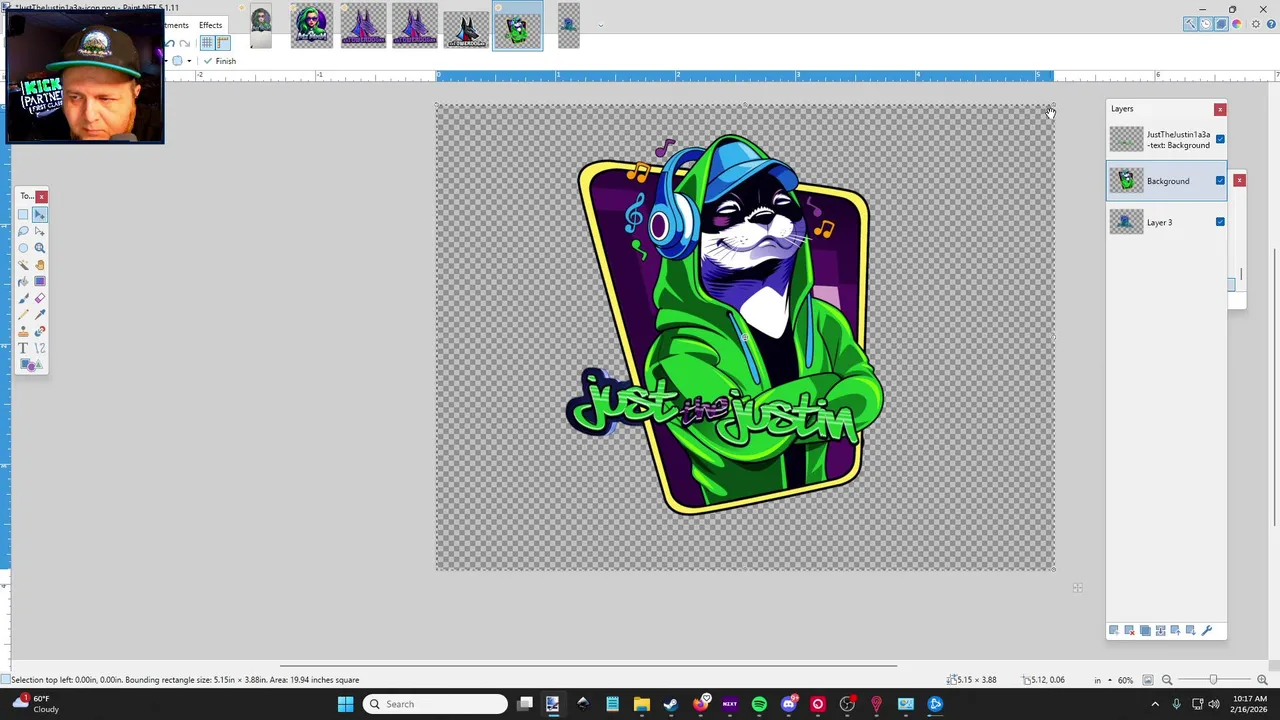Select the Paint Bucket tool
The image size is (1280, 720).
click(x=23, y=281)
